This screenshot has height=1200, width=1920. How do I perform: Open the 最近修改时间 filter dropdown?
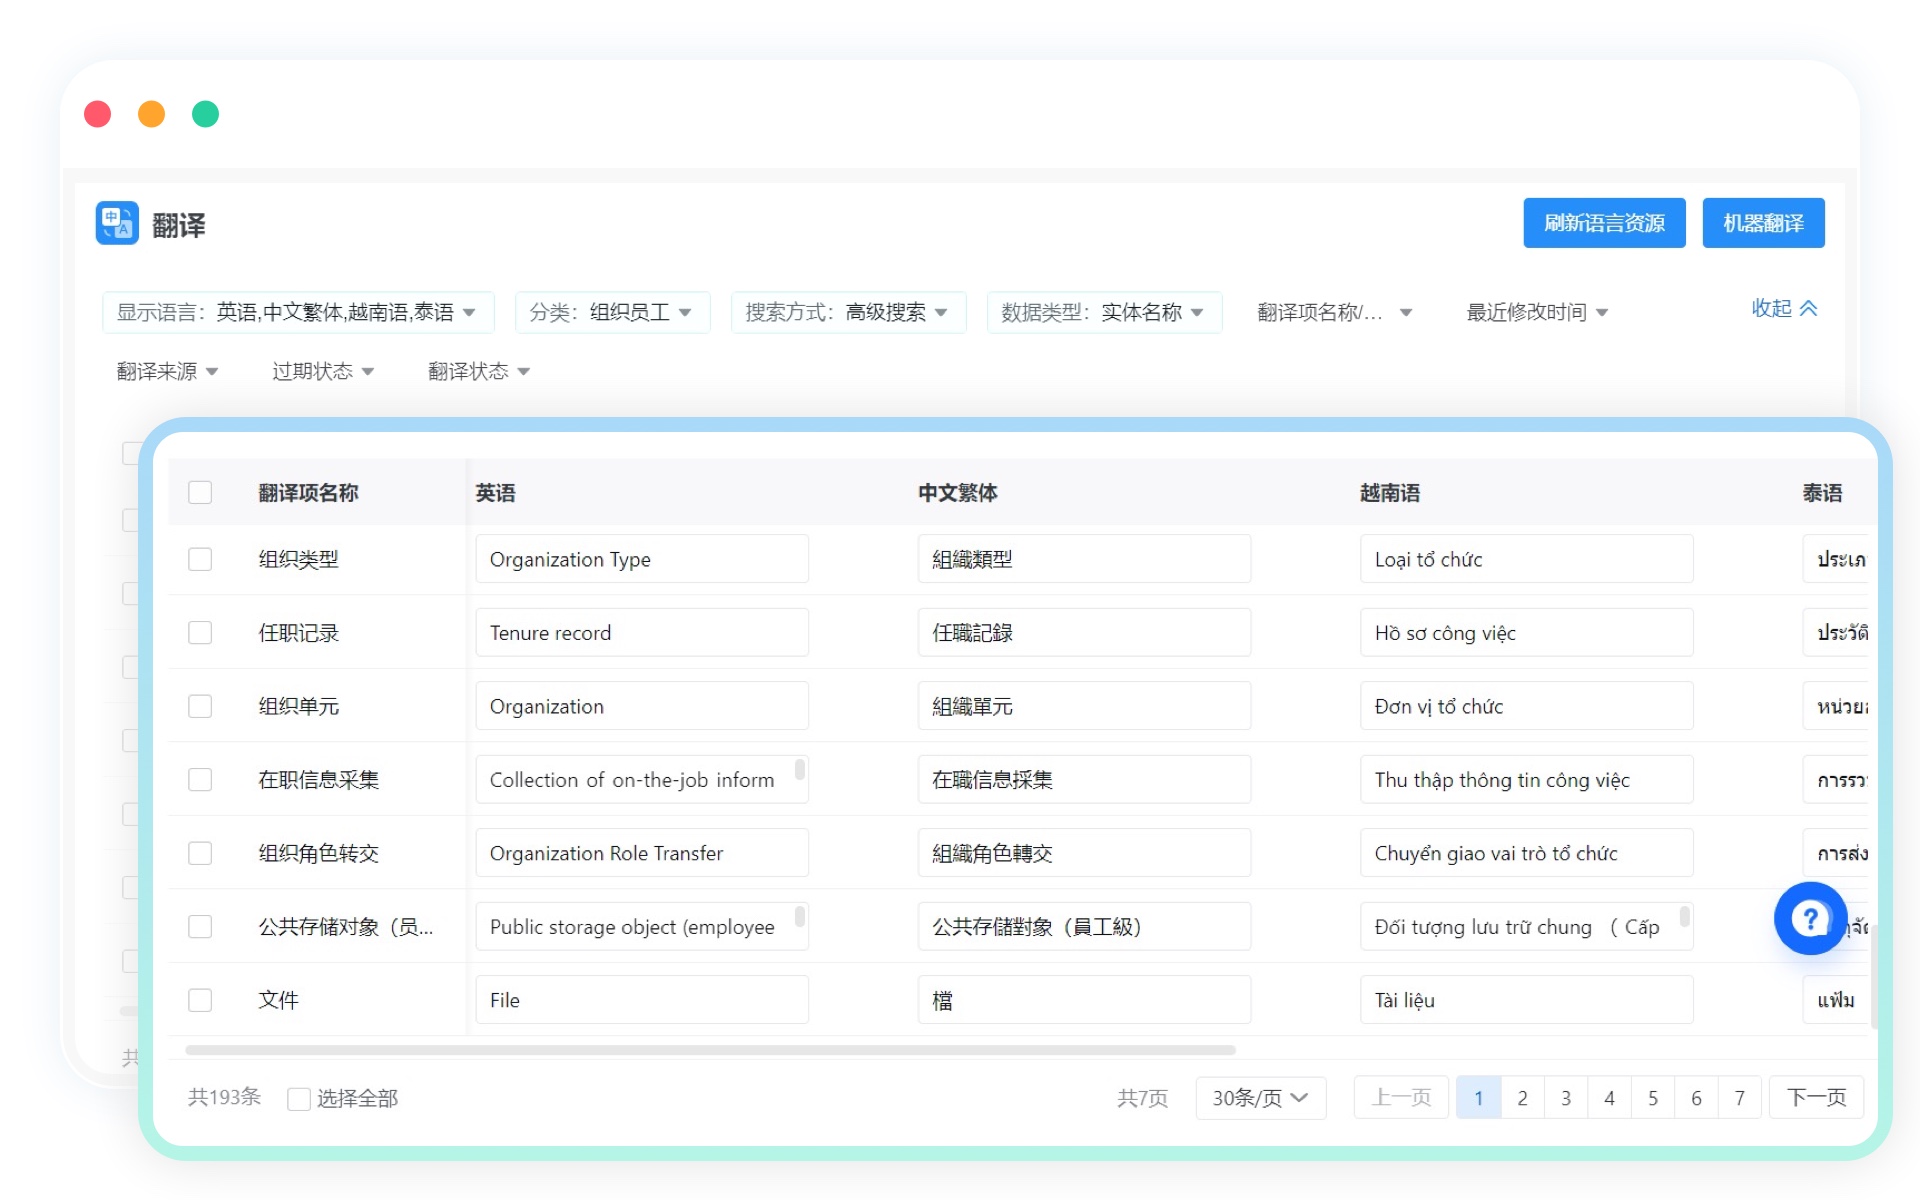(1536, 312)
